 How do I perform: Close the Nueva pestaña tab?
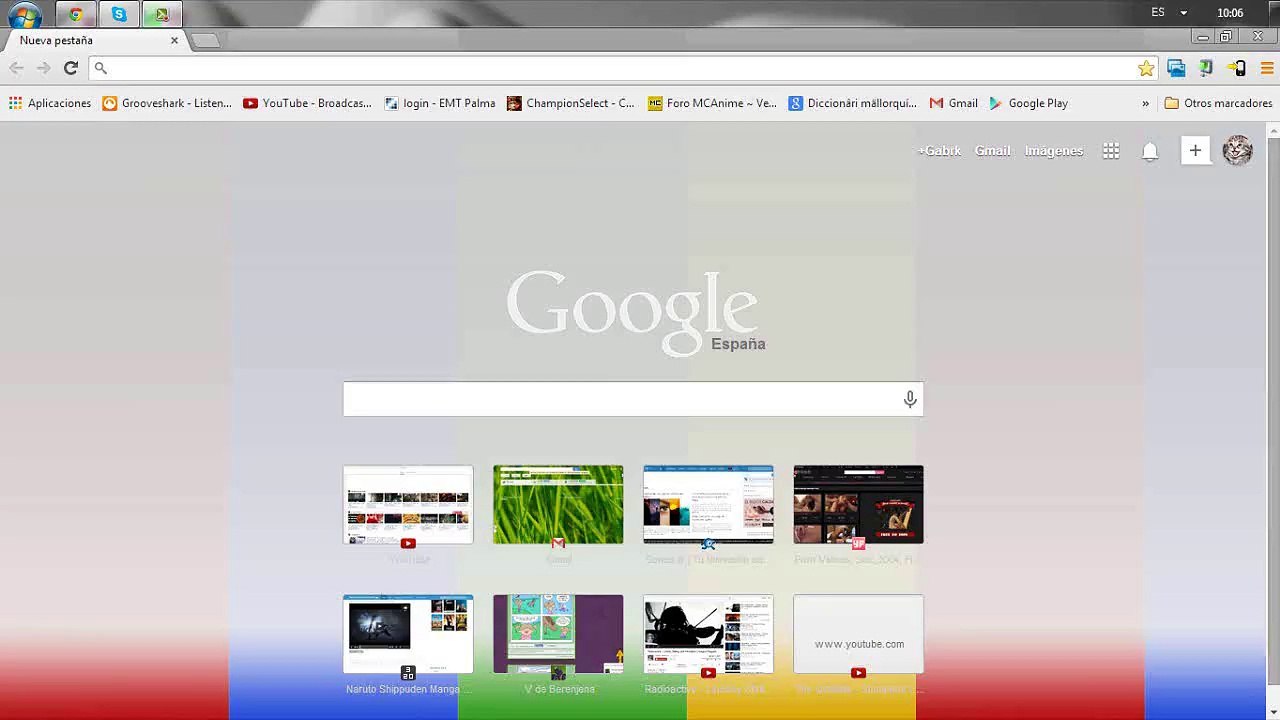pos(174,40)
